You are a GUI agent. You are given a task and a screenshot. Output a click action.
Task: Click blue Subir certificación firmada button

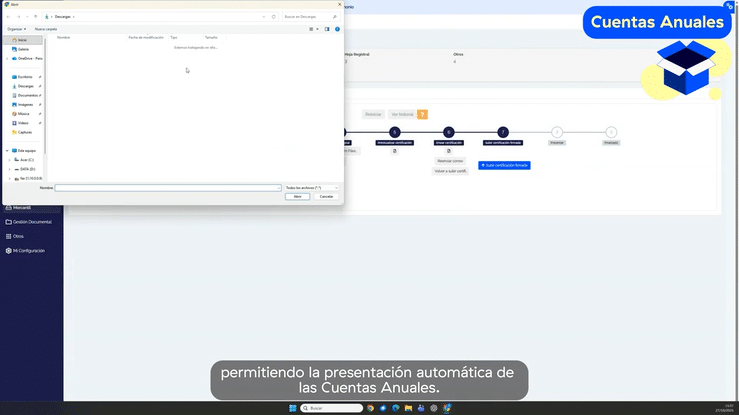pyautogui.click(x=504, y=165)
